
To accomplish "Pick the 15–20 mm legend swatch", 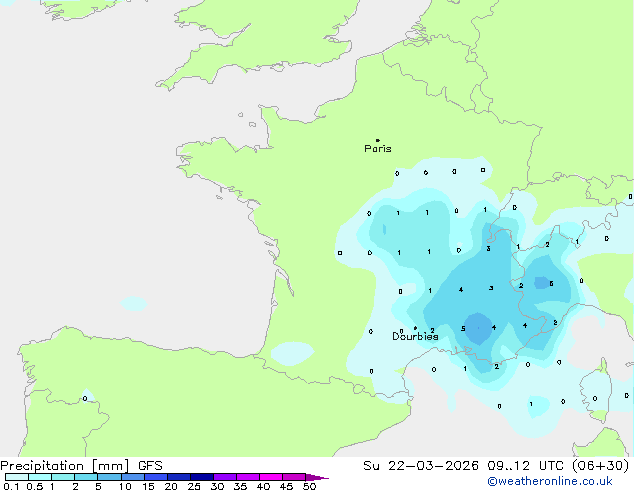I will (x=156, y=477).
